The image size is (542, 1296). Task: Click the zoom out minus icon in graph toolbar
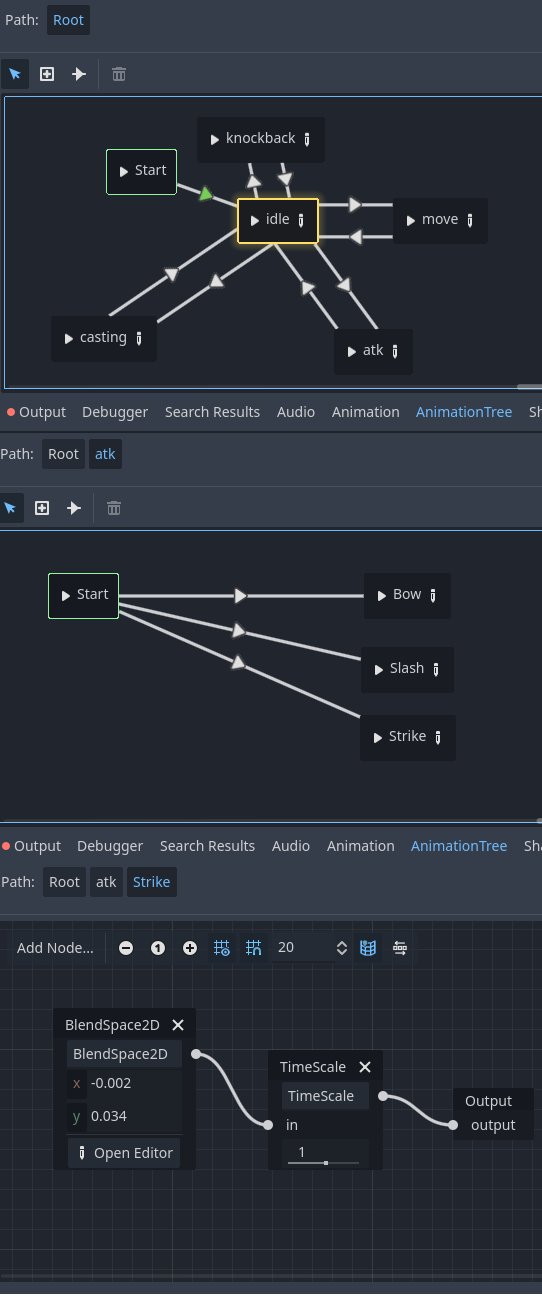click(x=126, y=948)
